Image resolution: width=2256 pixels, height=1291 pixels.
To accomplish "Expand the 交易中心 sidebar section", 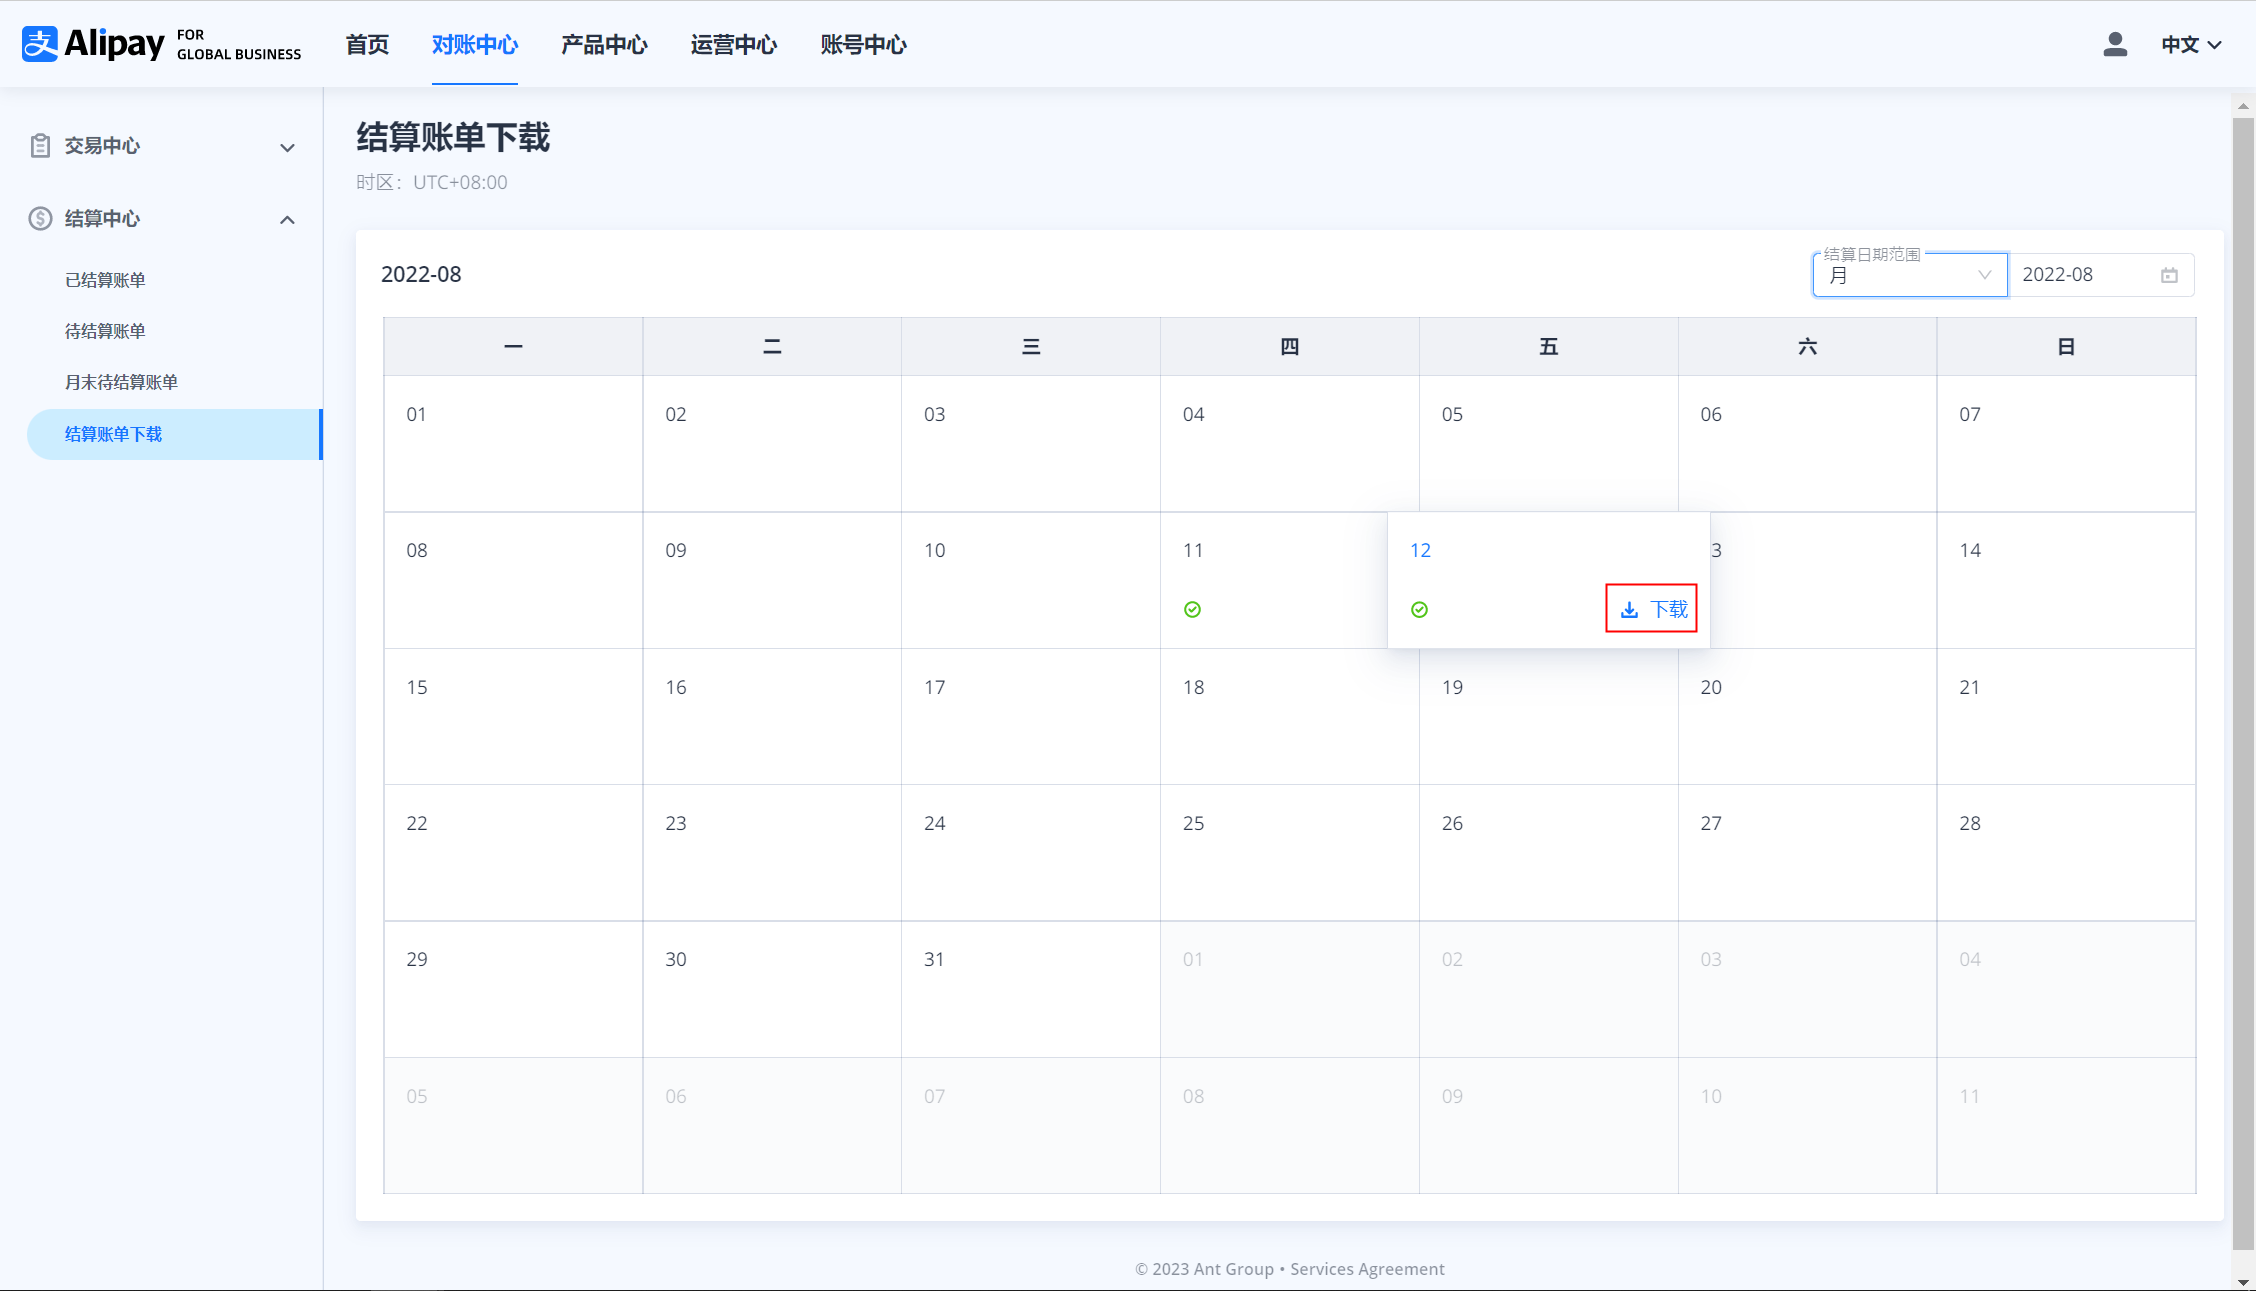I will click(287, 148).
